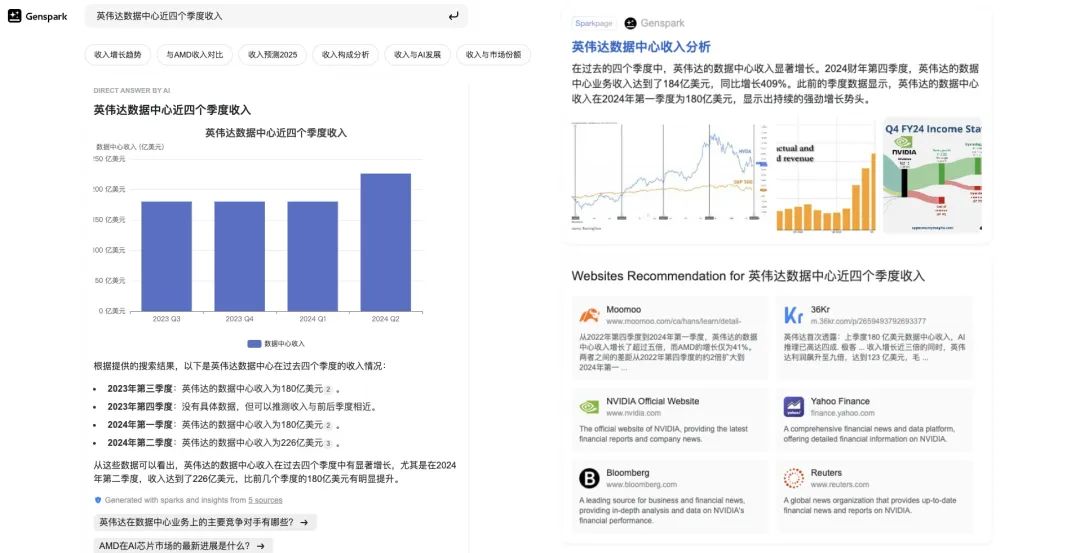Select the 收入增长趋势 suggestion chip

tap(118, 54)
